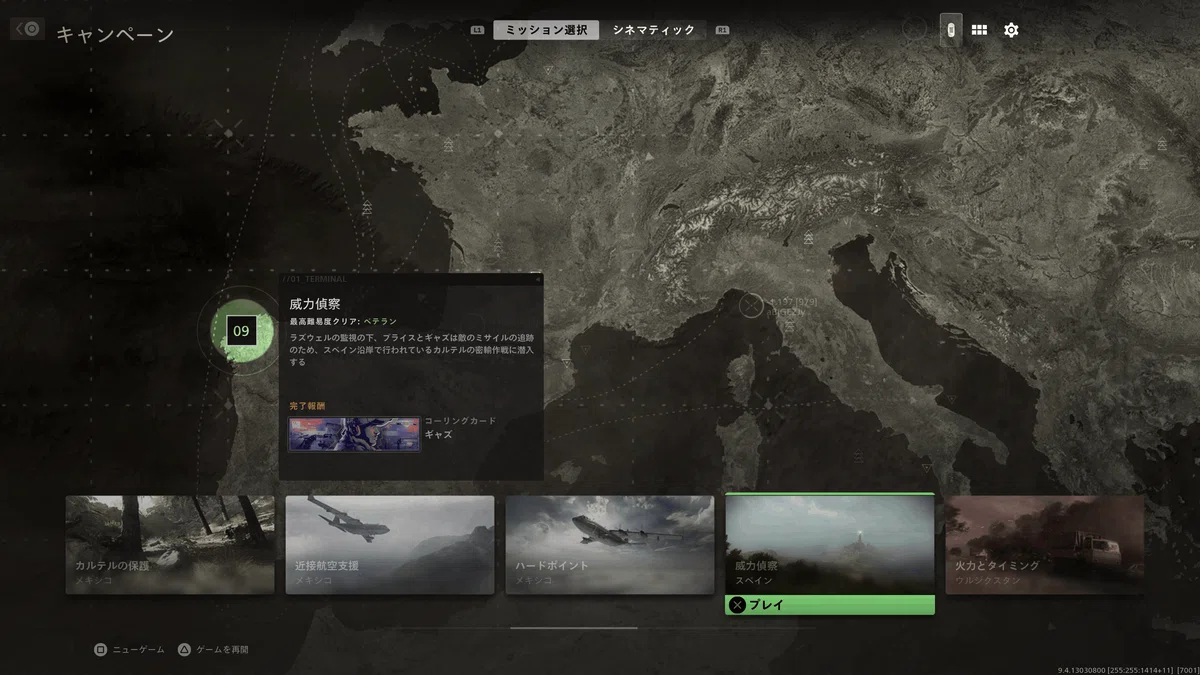Click the ベテラン difficulty text

(x=379, y=322)
